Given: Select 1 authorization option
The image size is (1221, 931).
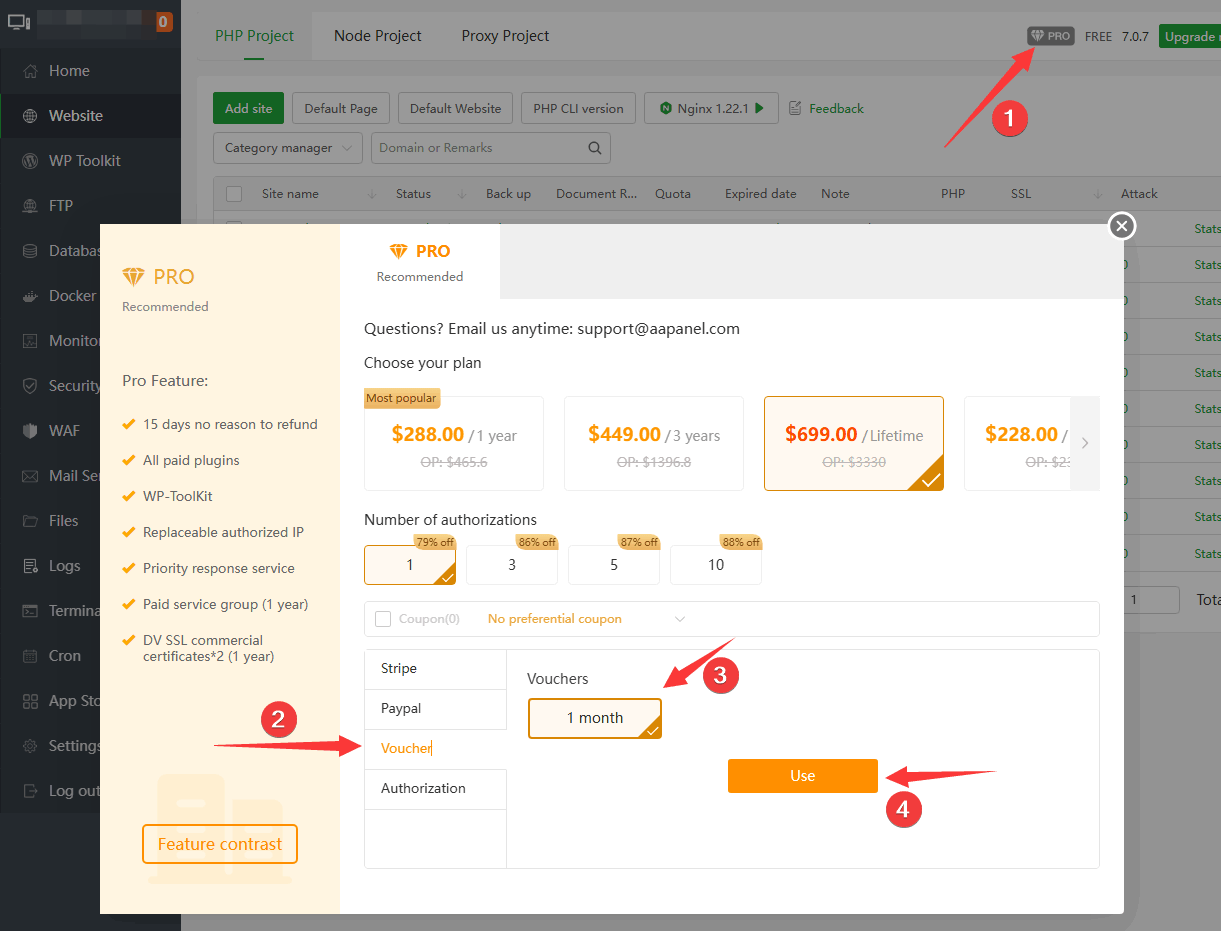Looking at the screenshot, I should (x=410, y=565).
